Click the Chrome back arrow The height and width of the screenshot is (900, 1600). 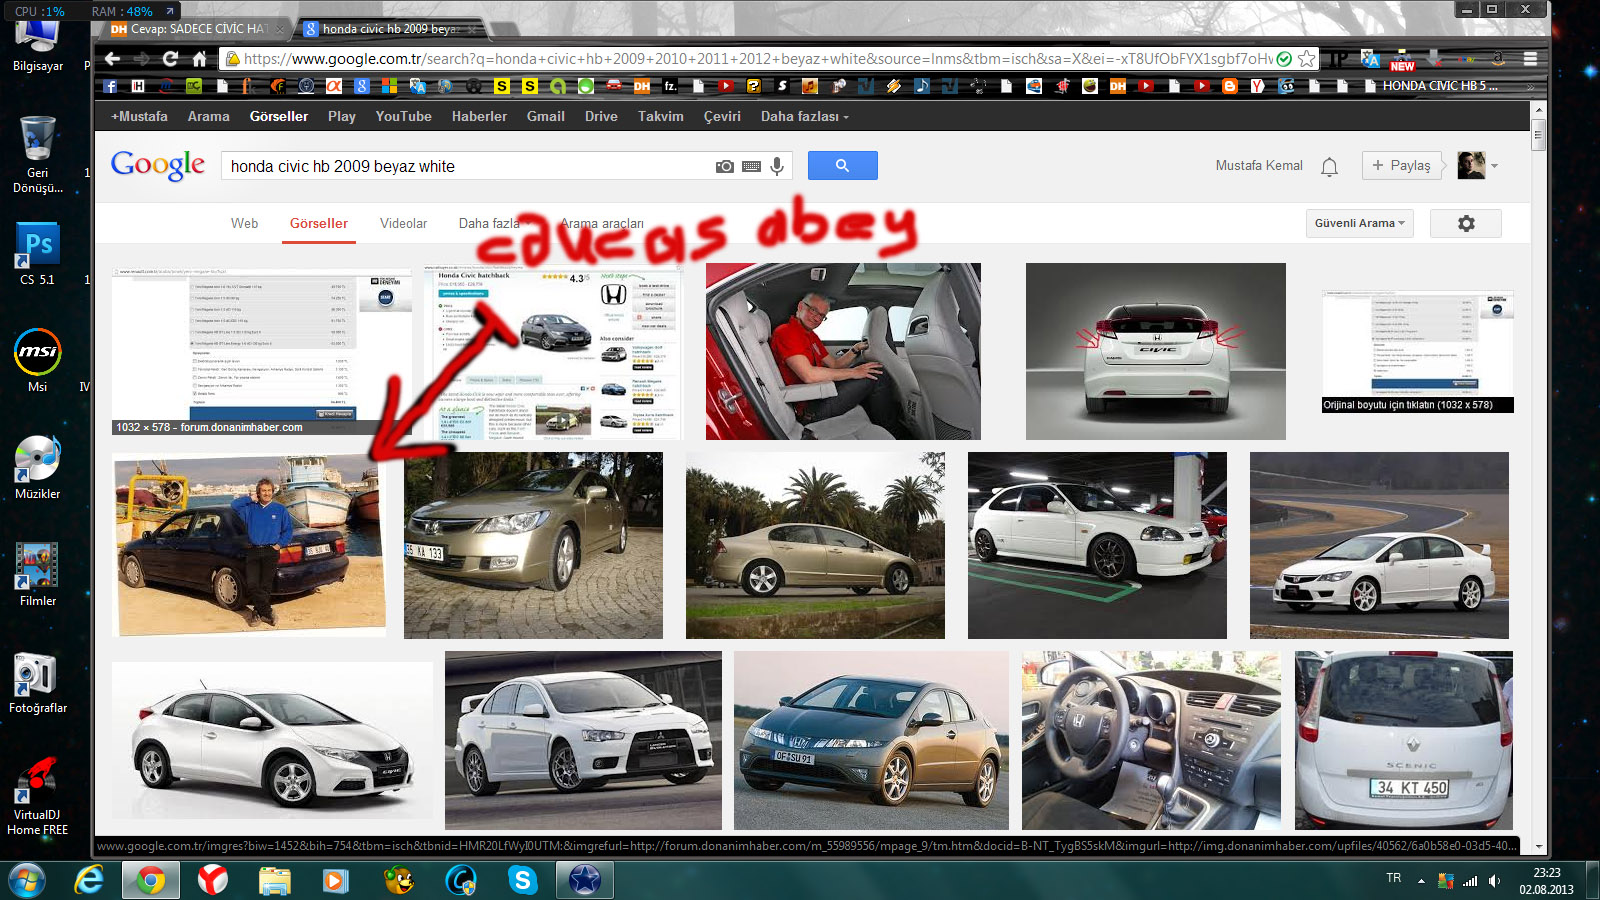[x=112, y=59]
